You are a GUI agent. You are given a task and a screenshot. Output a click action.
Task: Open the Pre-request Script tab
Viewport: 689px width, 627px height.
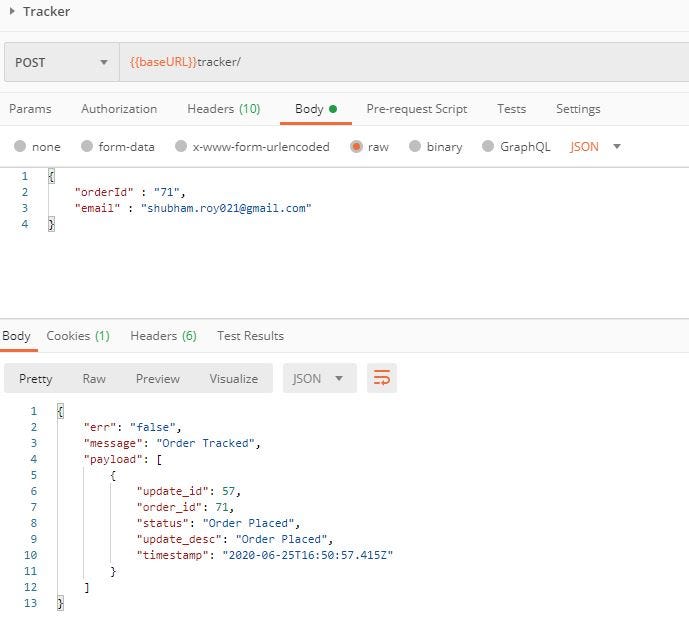pyautogui.click(x=417, y=109)
